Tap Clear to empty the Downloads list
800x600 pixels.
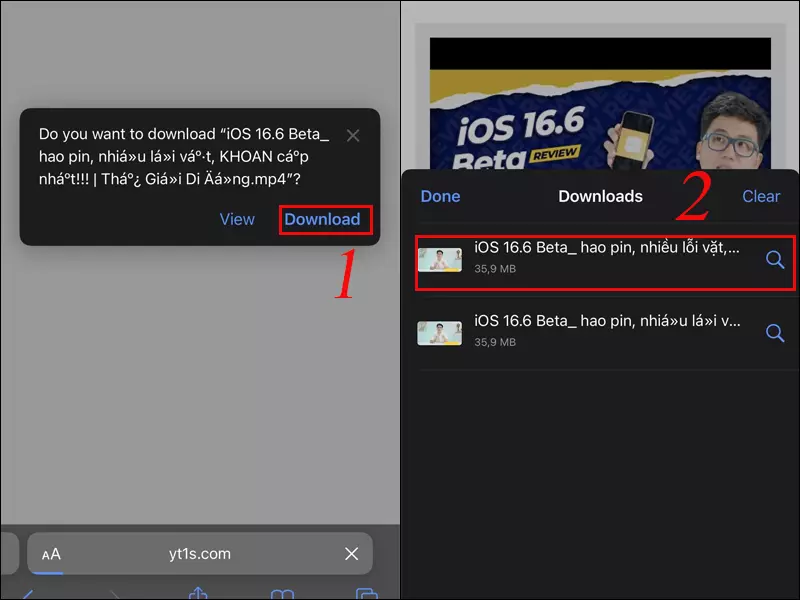(761, 196)
